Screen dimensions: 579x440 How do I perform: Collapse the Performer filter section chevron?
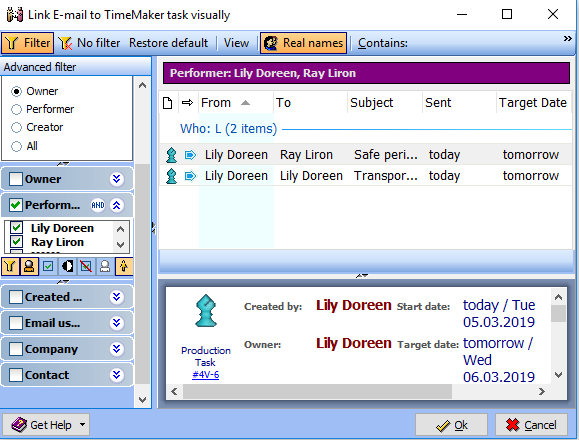[117, 205]
